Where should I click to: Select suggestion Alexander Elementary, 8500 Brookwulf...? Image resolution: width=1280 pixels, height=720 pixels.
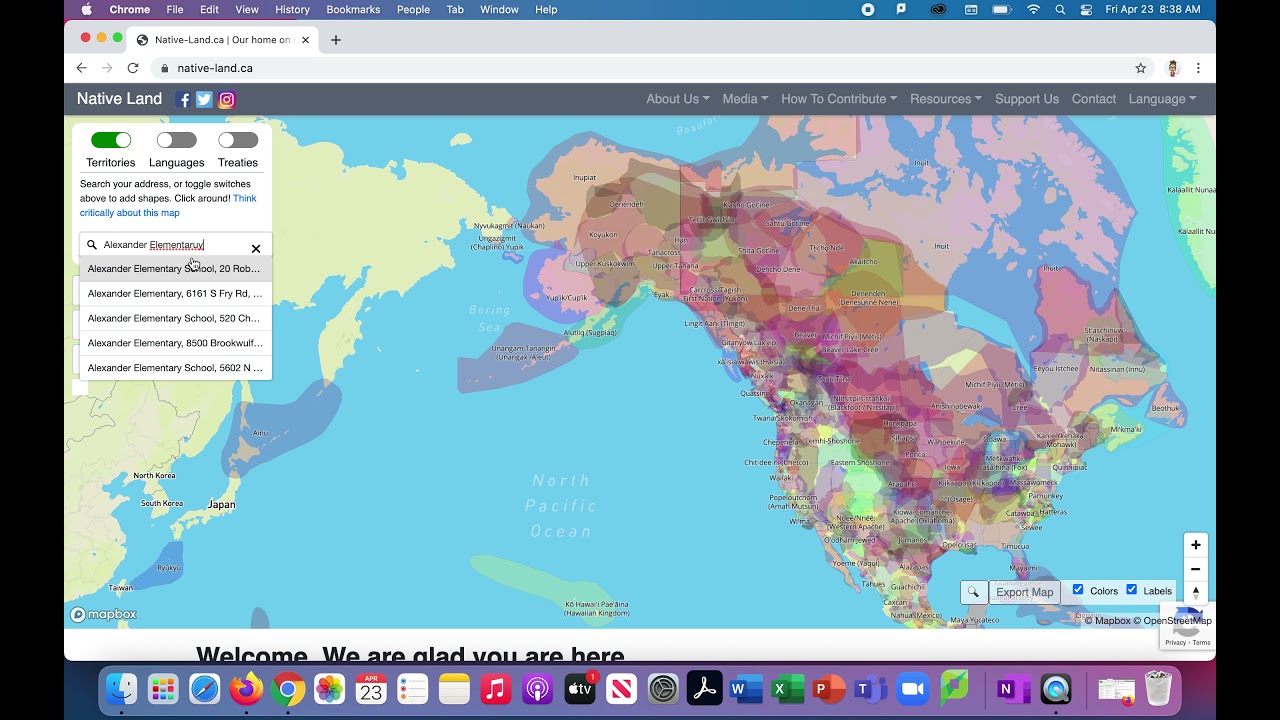[175, 343]
